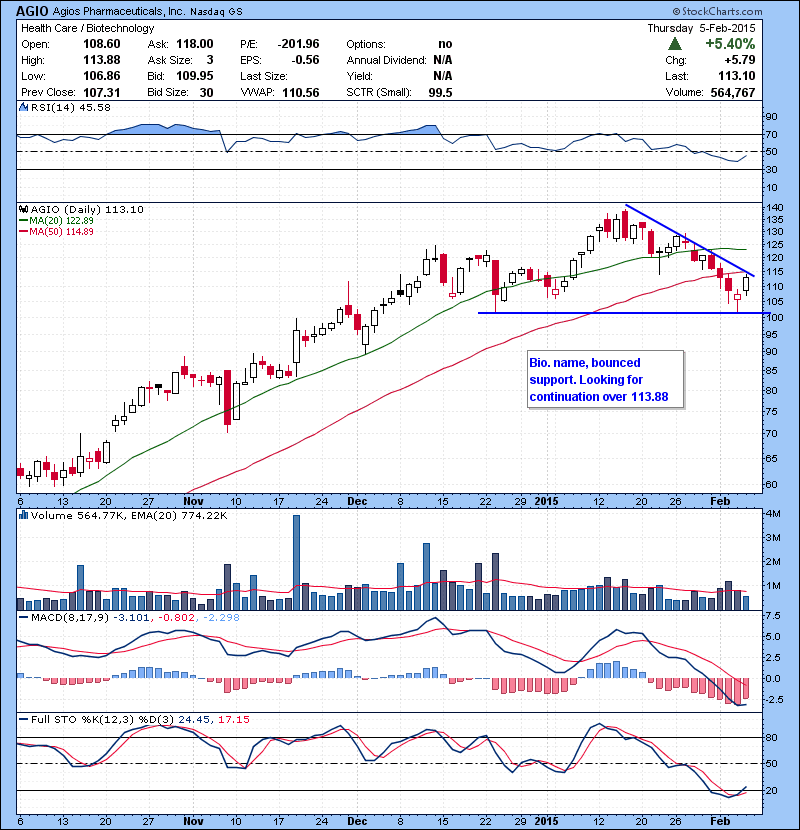Click Agios Pharmaceuticals, Inc. company name
Screen dimensions: 800x830
click(x=120, y=11)
